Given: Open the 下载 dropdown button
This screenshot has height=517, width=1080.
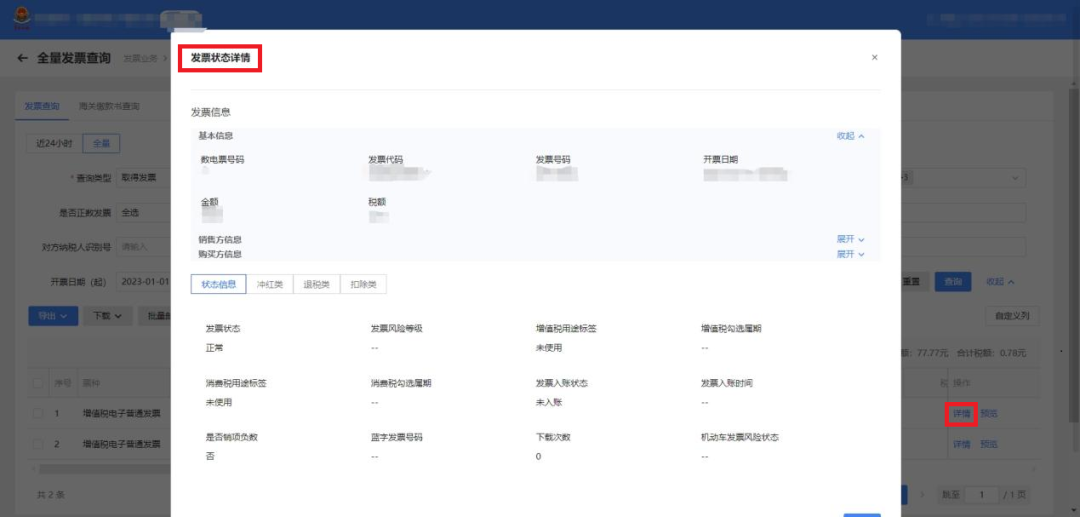Looking at the screenshot, I should tap(107, 316).
